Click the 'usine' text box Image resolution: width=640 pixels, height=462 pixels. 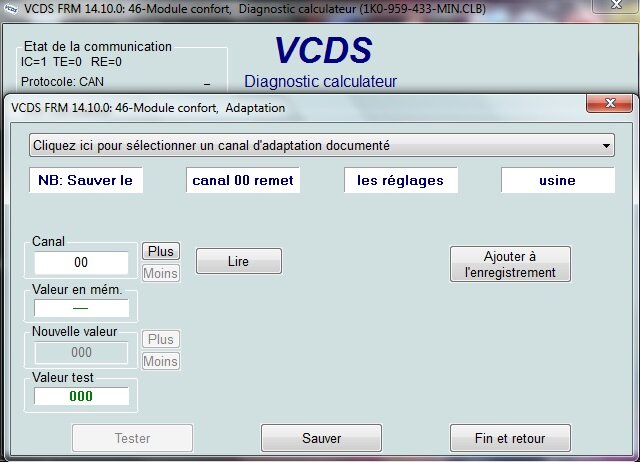point(558,180)
